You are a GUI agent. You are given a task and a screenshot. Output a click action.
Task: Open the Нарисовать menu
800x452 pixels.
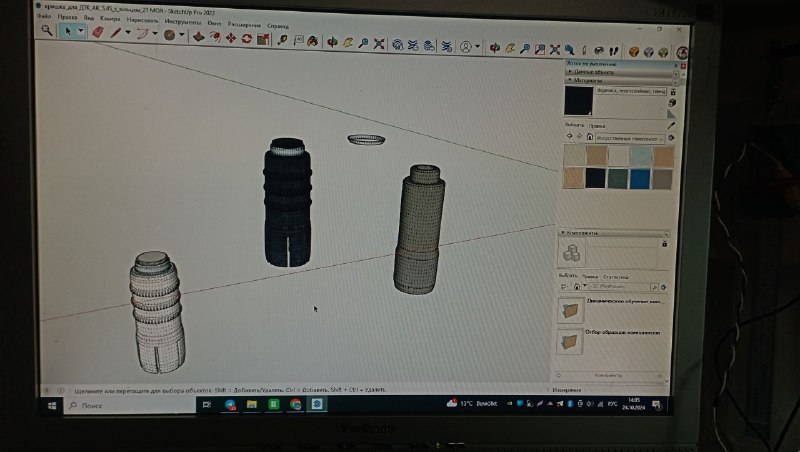point(142,20)
